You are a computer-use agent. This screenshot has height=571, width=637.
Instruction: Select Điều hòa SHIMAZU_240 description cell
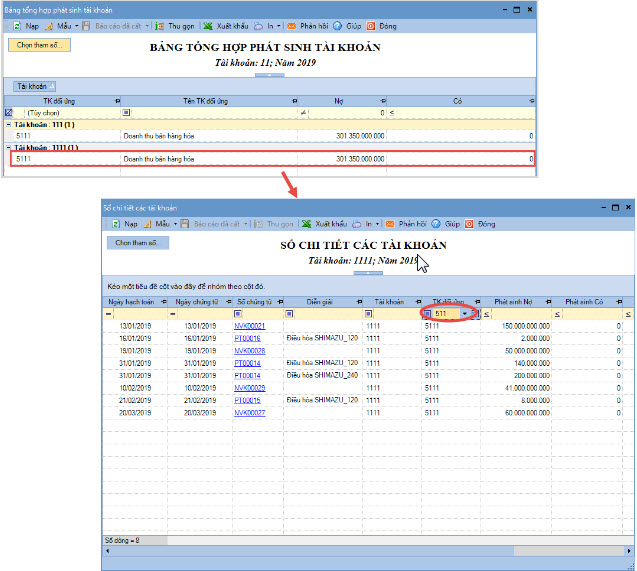click(323, 375)
